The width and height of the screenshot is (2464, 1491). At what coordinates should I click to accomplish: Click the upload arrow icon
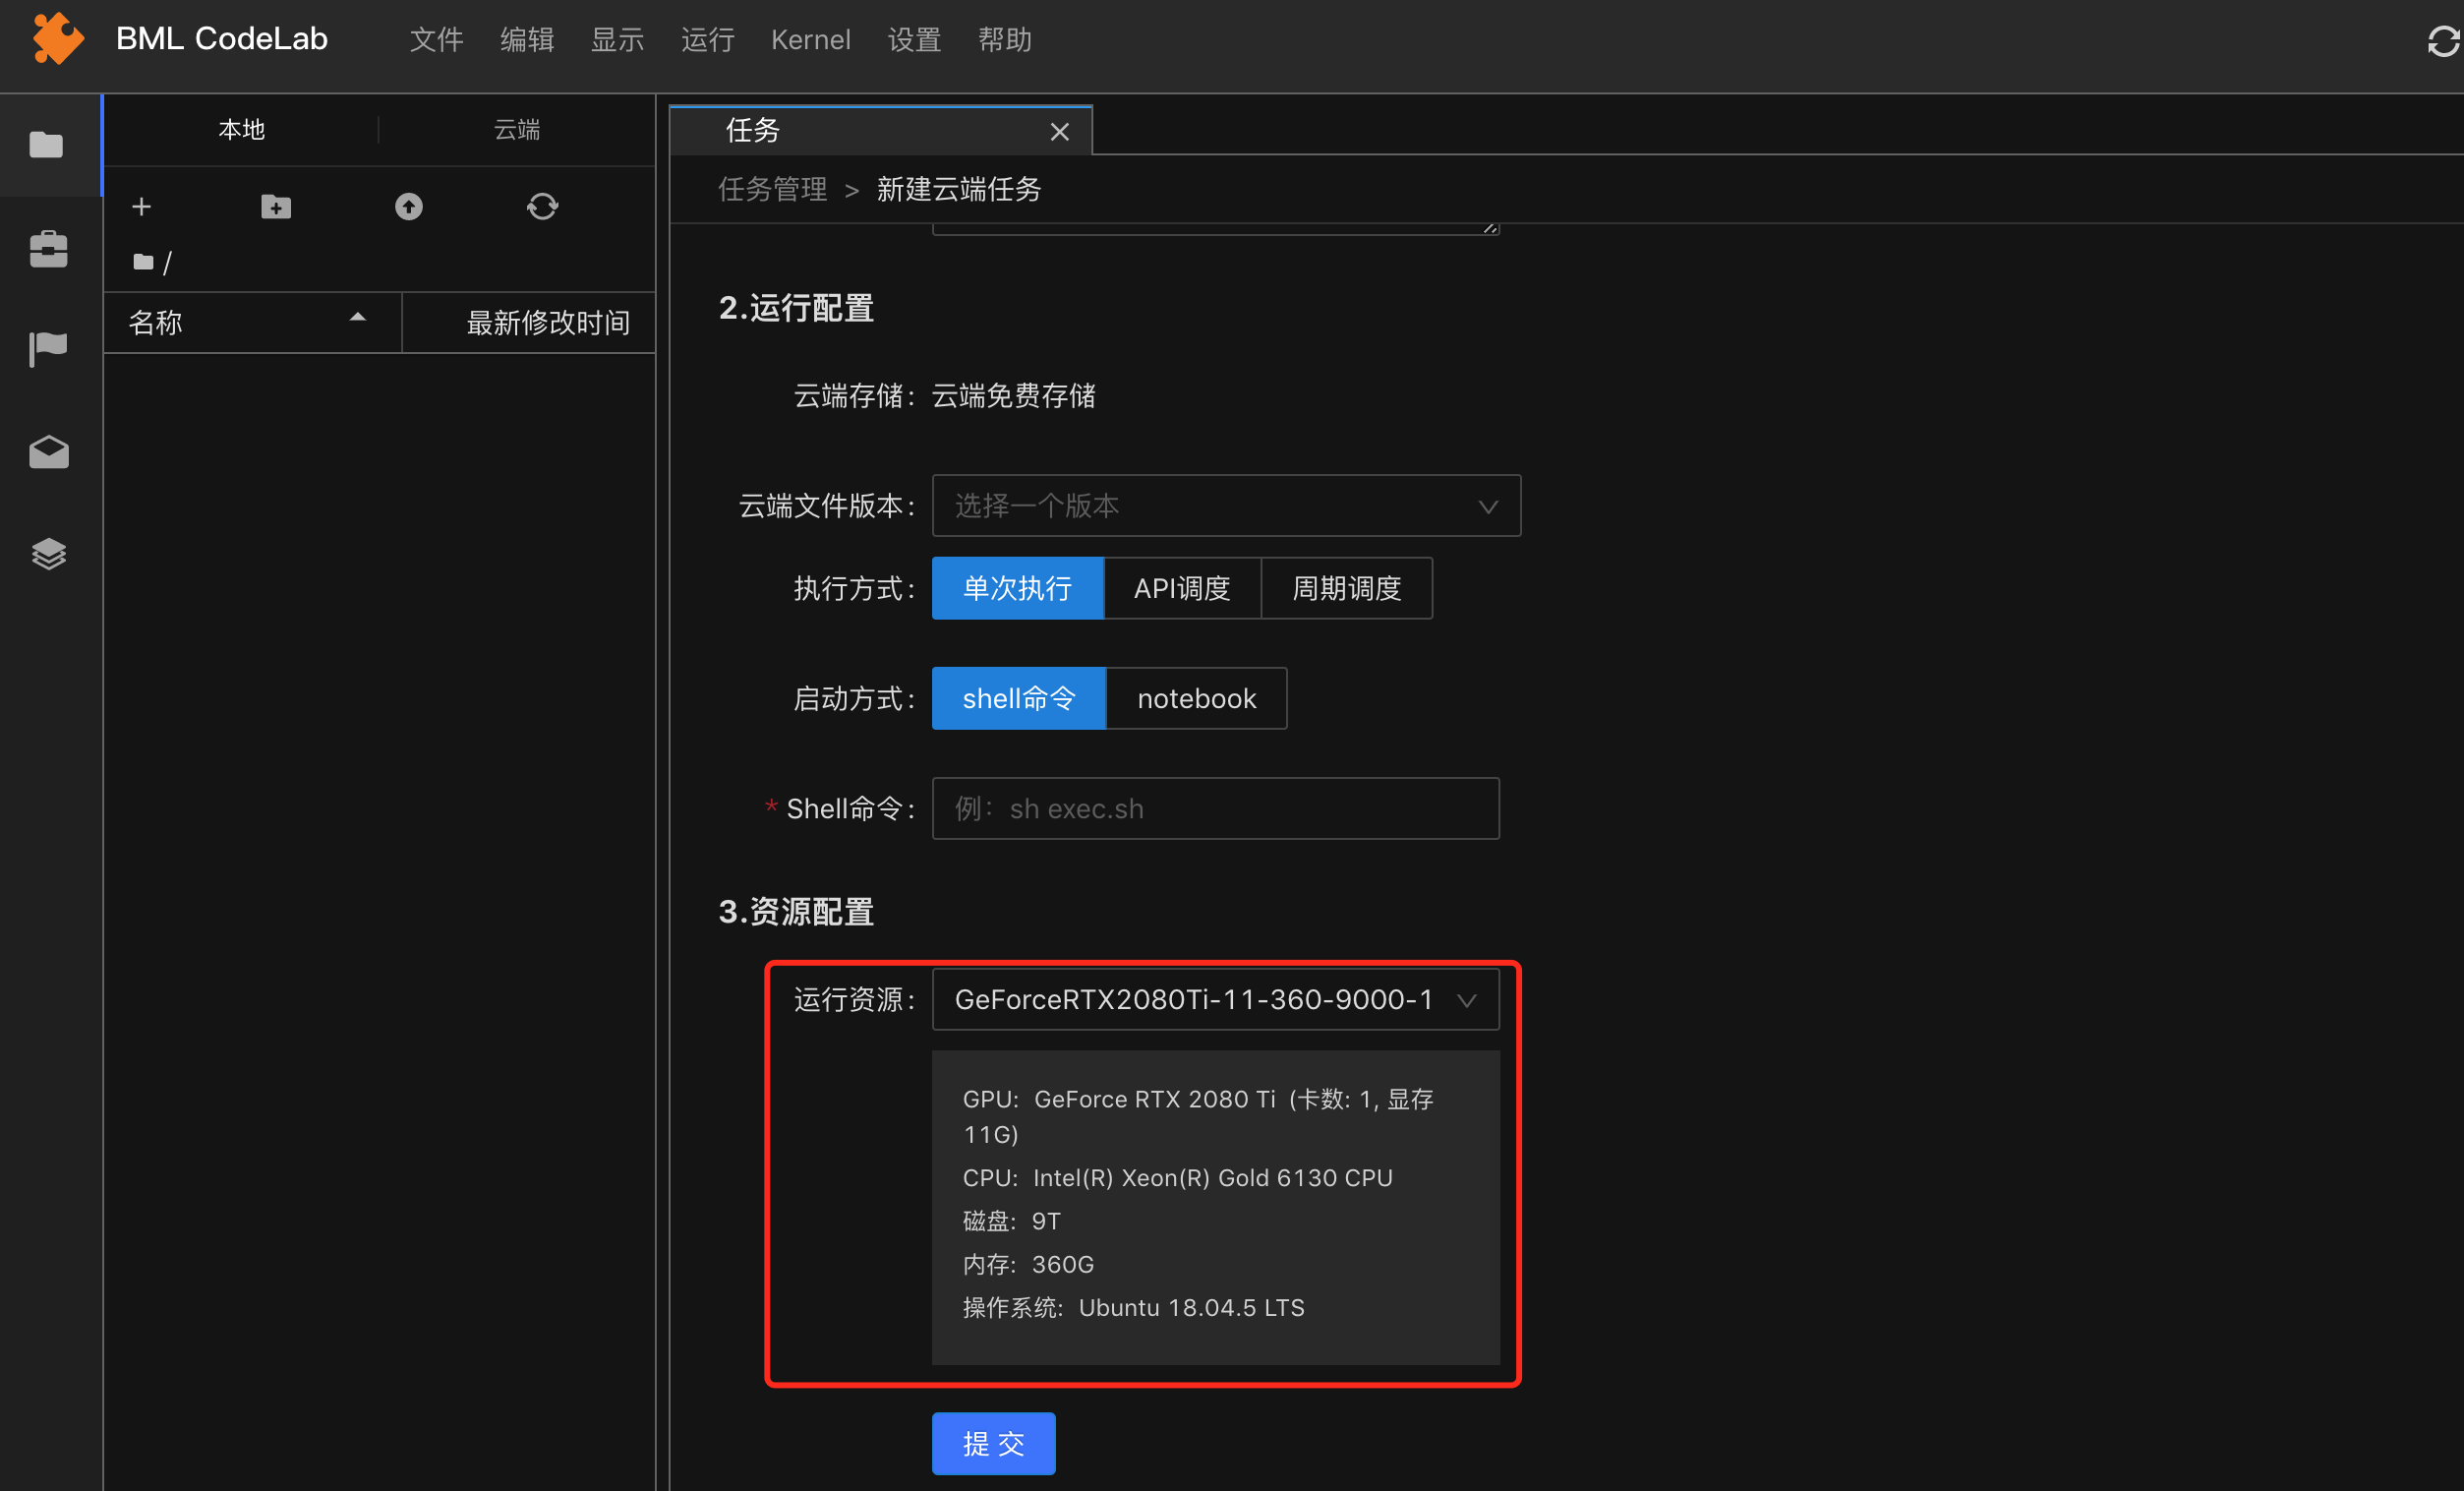(409, 206)
